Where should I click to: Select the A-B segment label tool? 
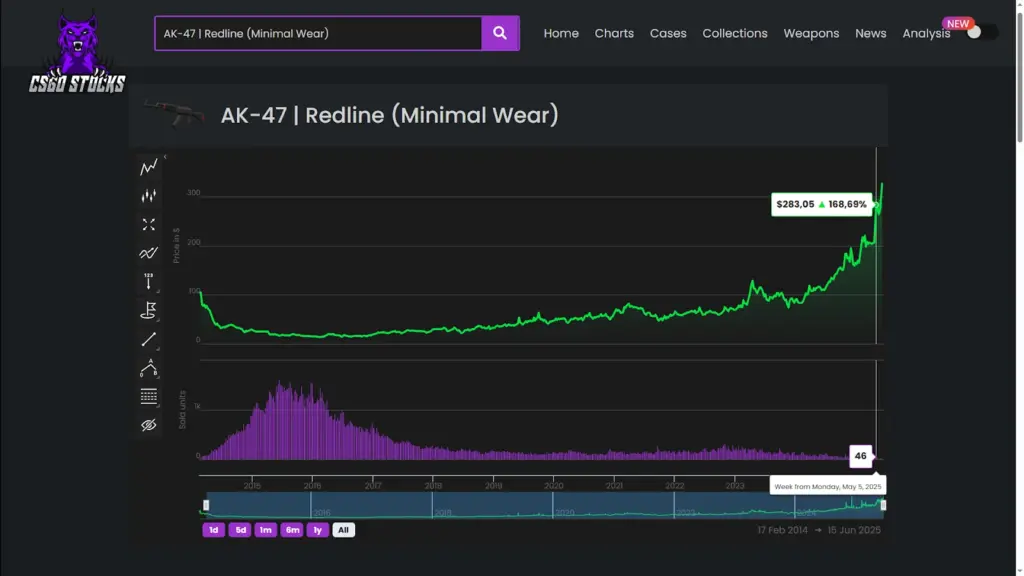coord(149,368)
